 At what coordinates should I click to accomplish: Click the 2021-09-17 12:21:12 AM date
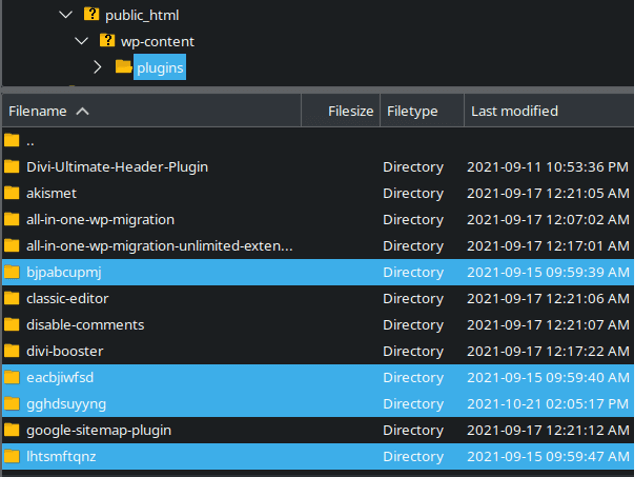(548, 430)
